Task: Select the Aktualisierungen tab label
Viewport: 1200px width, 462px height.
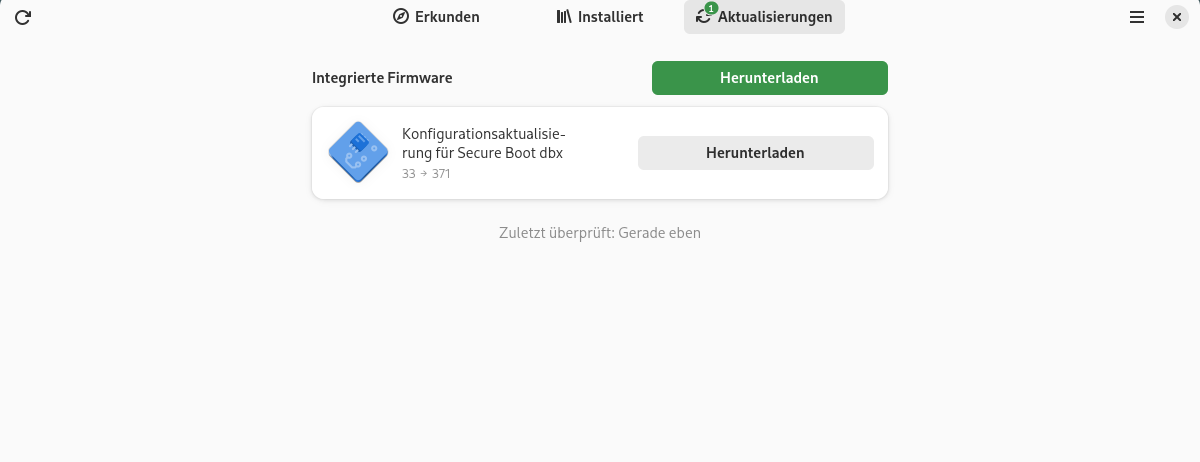Action: 775,17
